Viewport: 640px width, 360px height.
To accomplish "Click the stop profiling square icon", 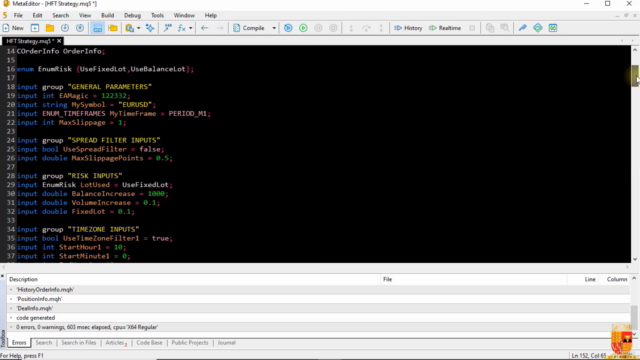I will (472, 28).
